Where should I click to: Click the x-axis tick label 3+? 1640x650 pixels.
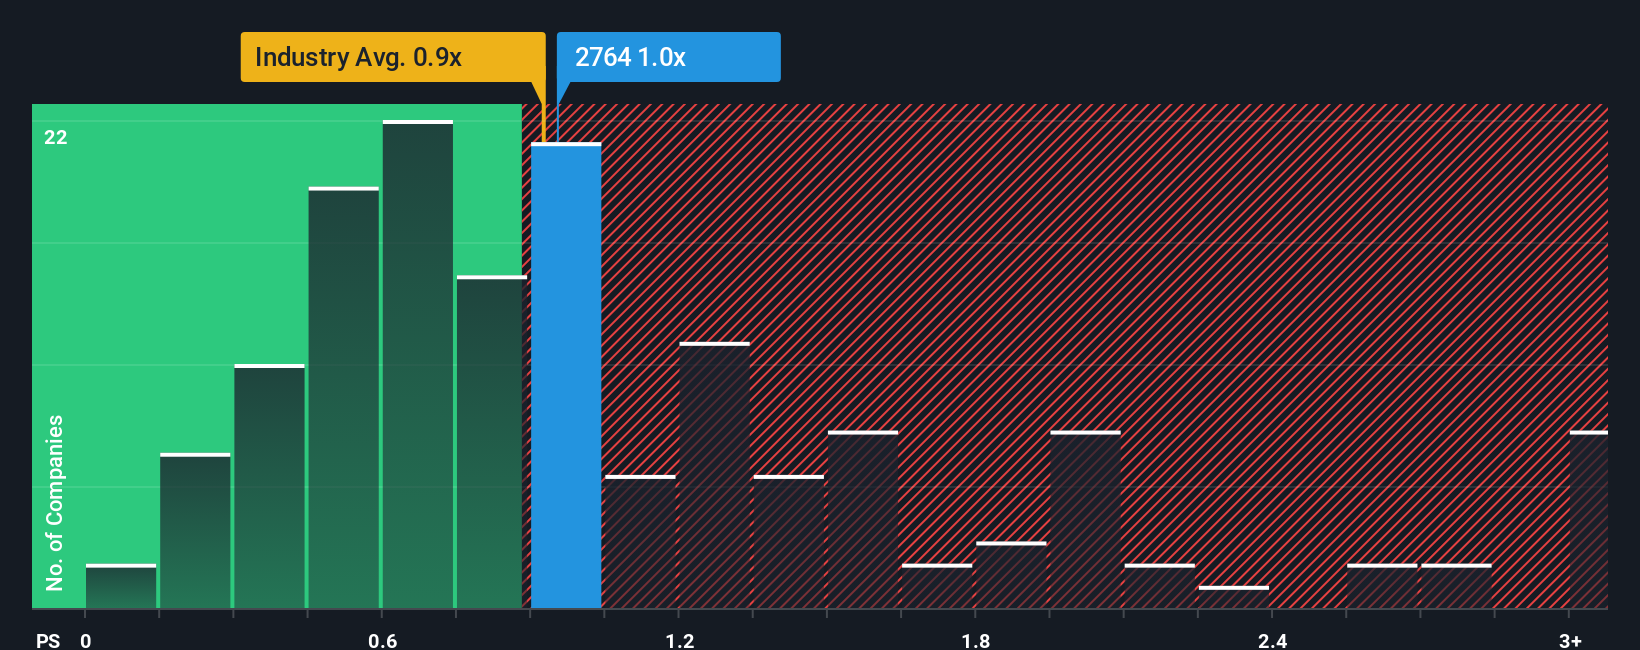coord(1570,640)
